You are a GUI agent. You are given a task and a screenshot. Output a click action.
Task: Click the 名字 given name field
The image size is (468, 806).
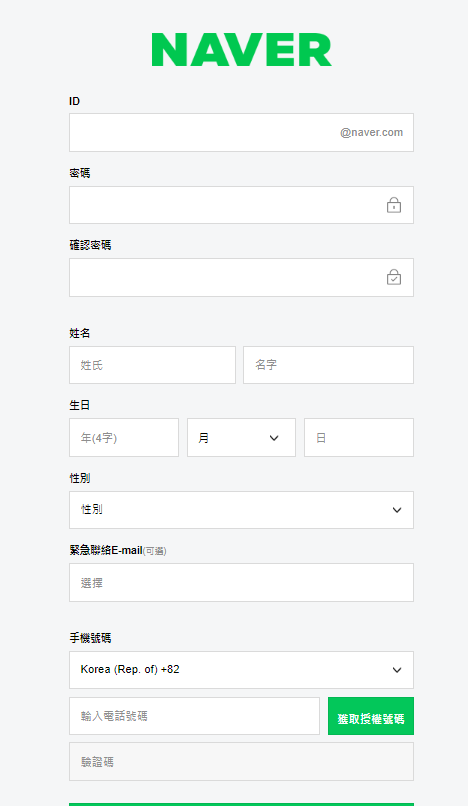tap(328, 365)
